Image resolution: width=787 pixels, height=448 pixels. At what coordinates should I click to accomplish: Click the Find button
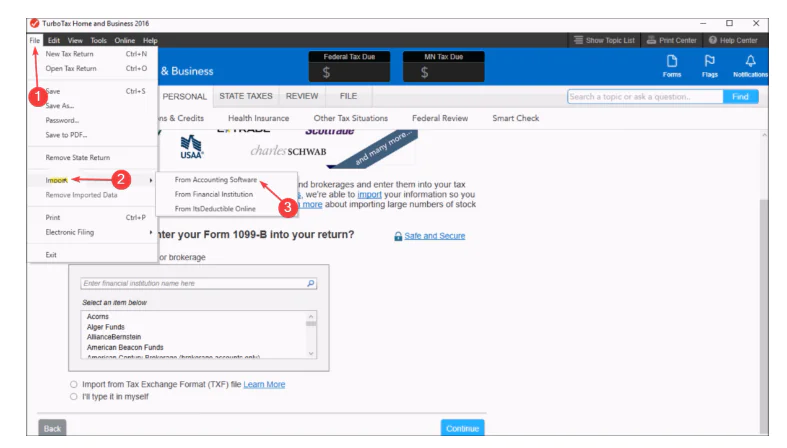pyautogui.click(x=740, y=97)
